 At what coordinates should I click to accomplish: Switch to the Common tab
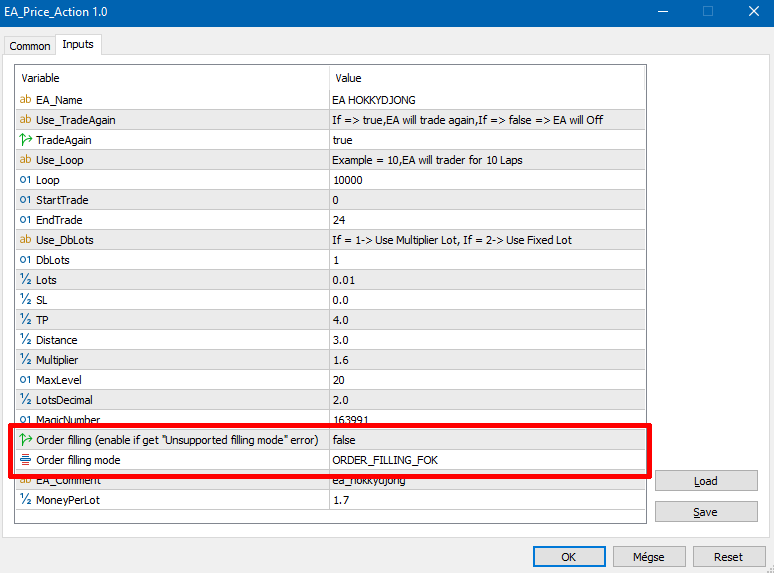point(30,46)
